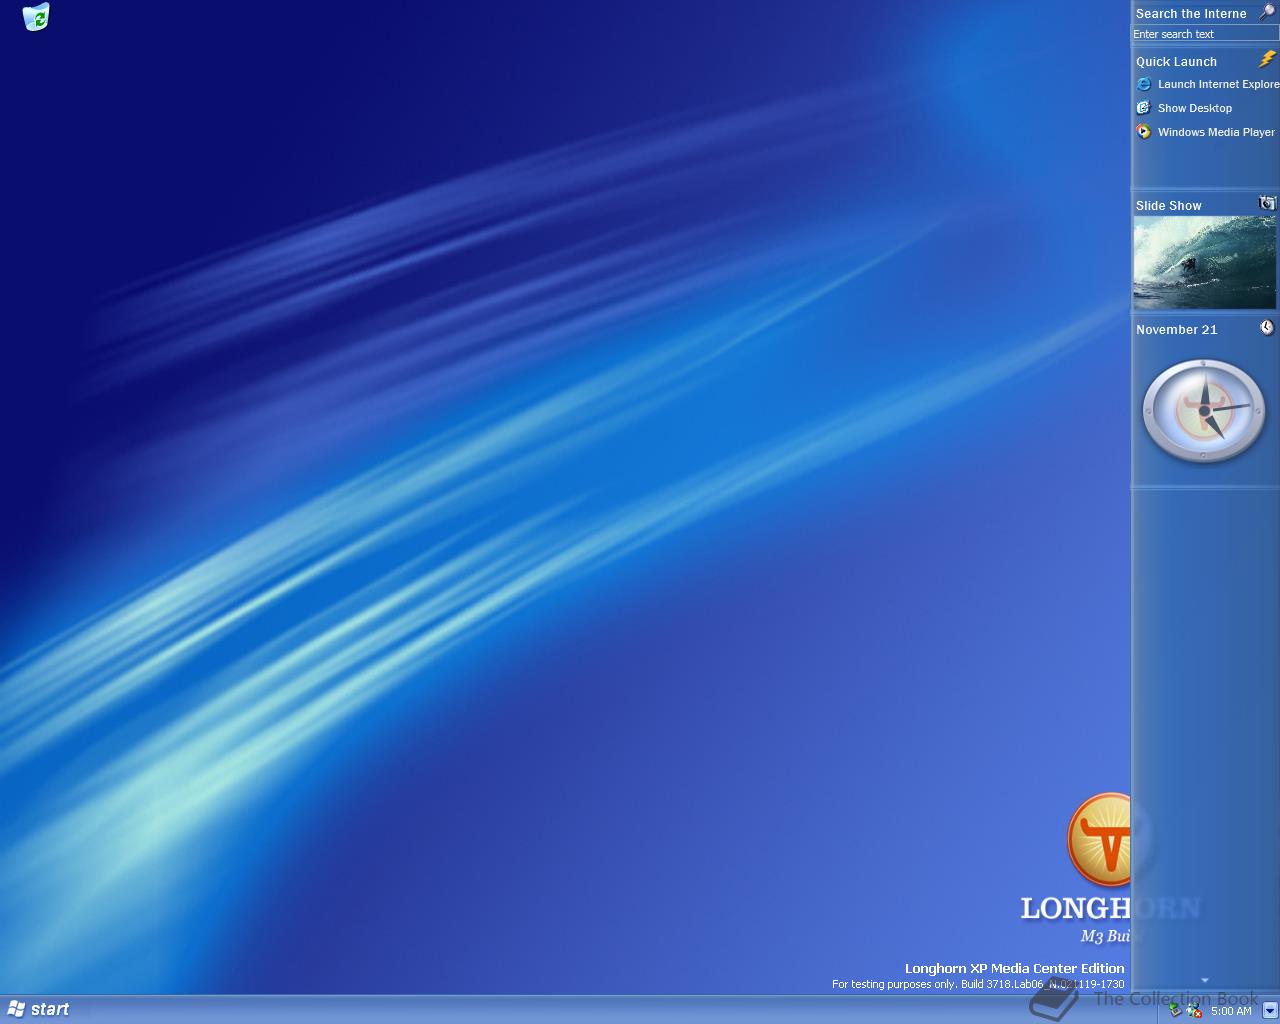Click the safely remove hardware tray icon
The height and width of the screenshot is (1024, 1280).
tap(1176, 1010)
